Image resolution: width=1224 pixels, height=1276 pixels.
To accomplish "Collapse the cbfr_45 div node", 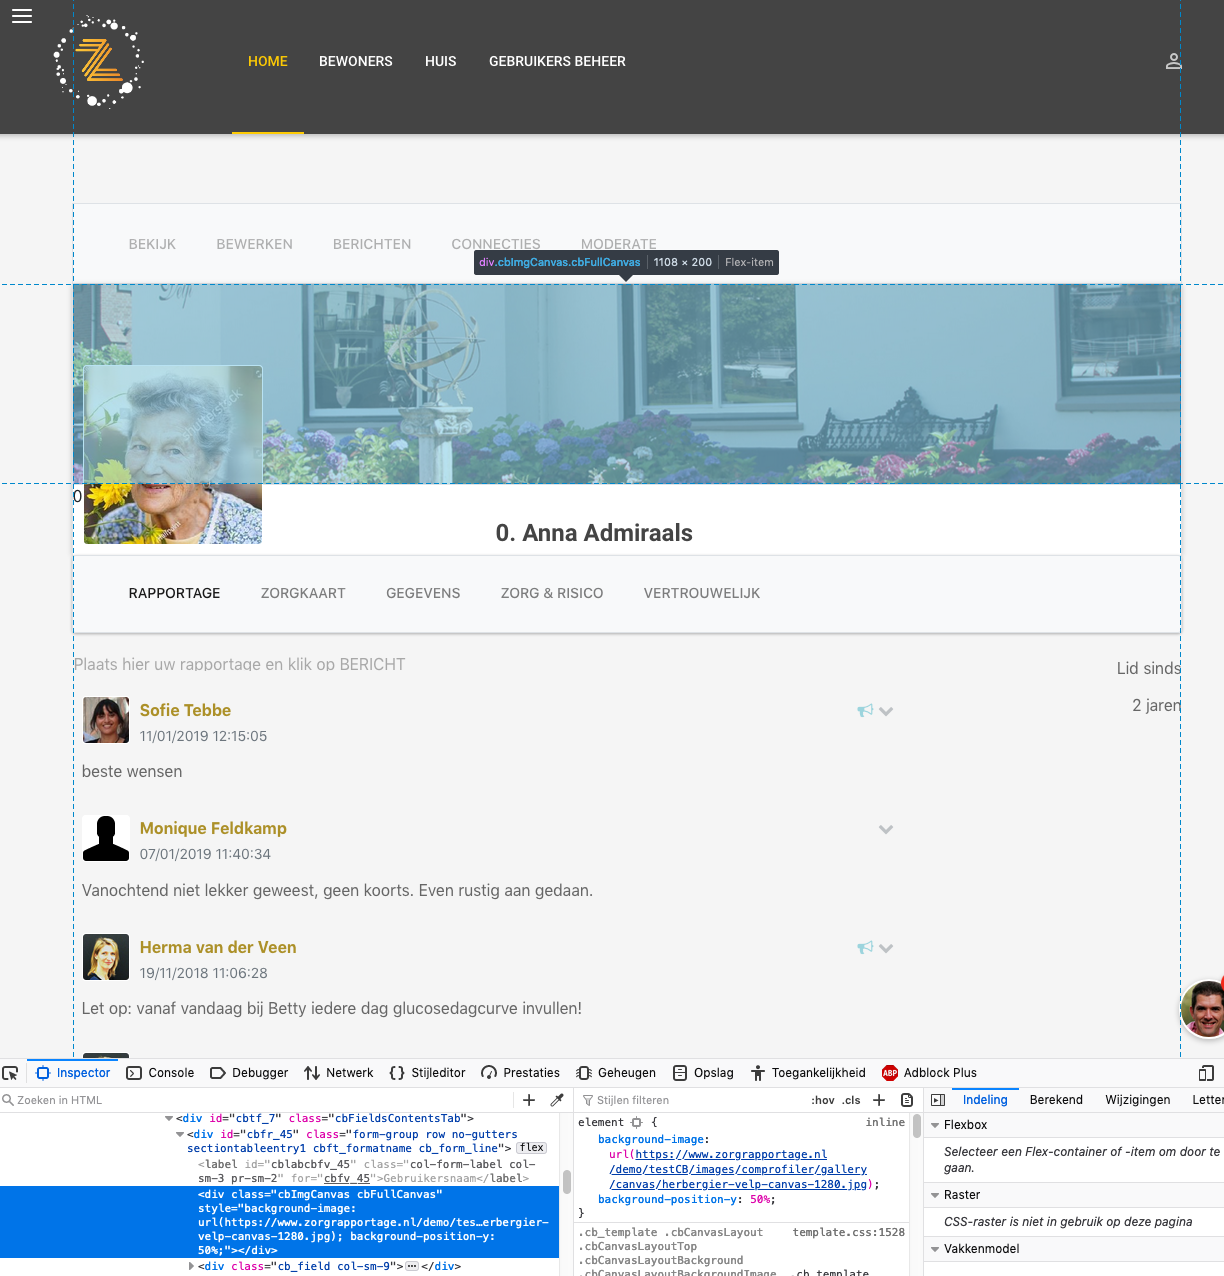I will (x=180, y=1135).
